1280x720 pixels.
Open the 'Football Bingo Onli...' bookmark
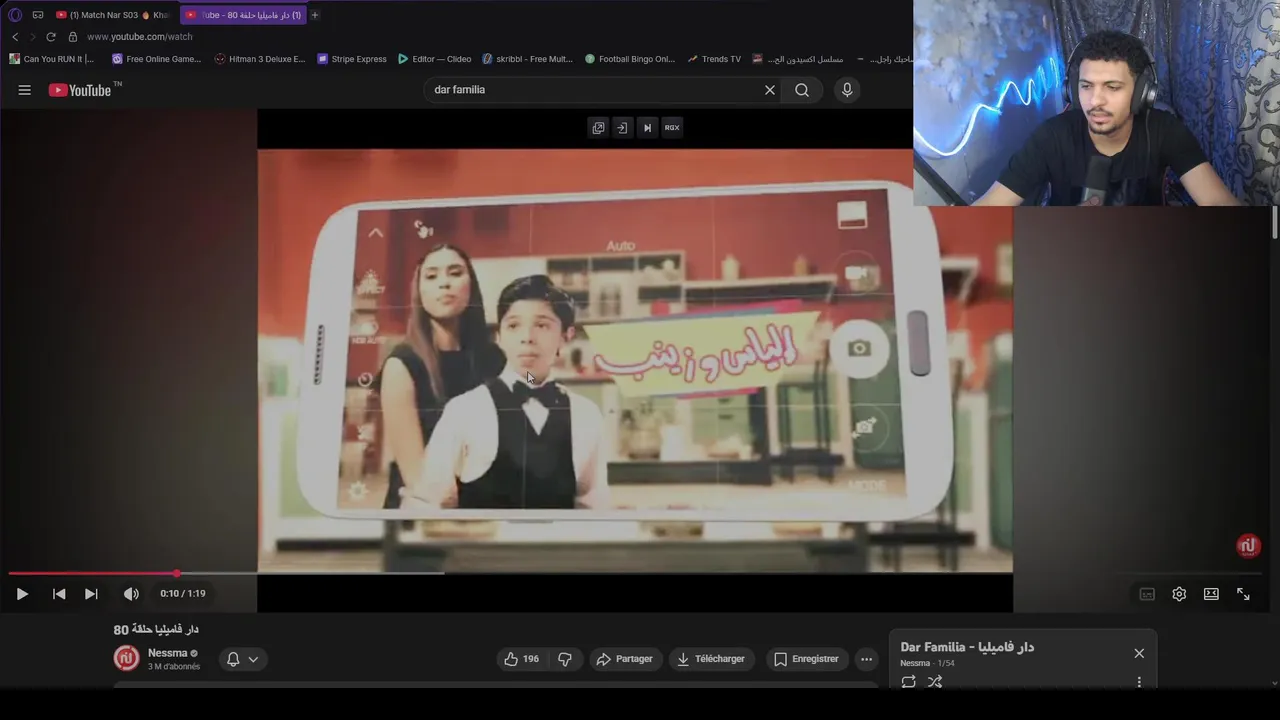pyautogui.click(x=630, y=59)
